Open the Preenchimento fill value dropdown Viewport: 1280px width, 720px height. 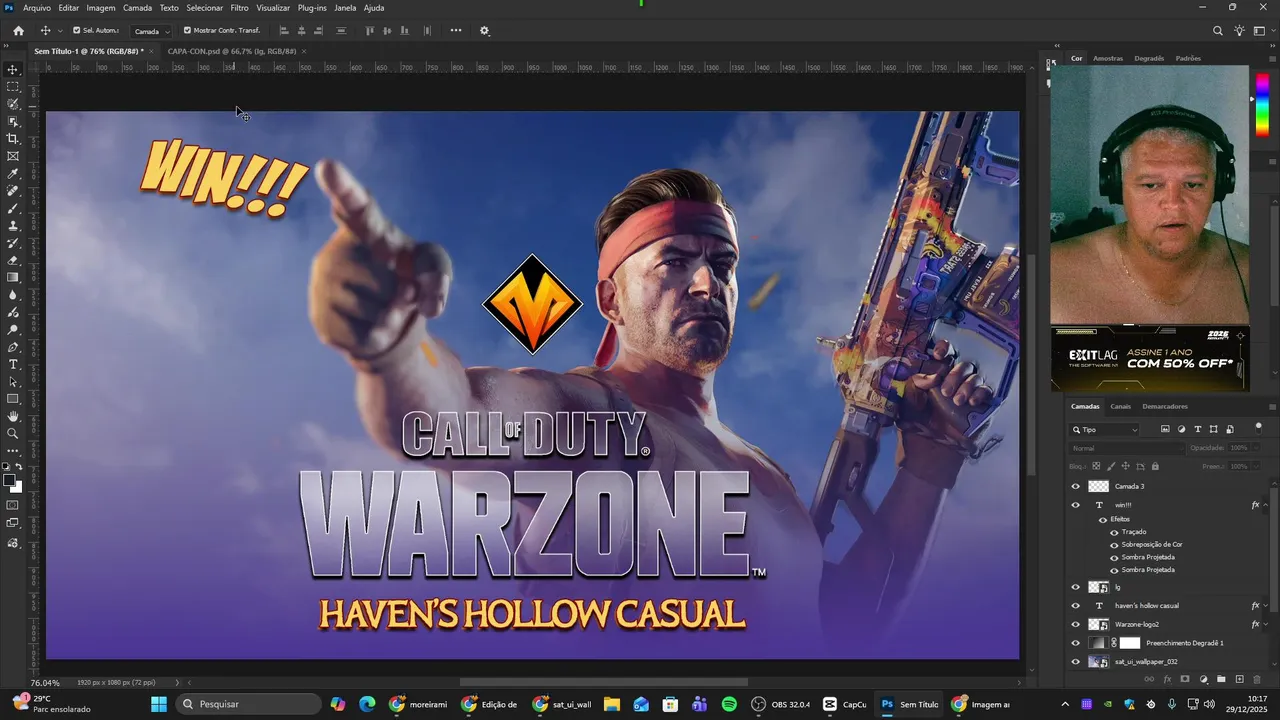pyautogui.click(x=1257, y=466)
